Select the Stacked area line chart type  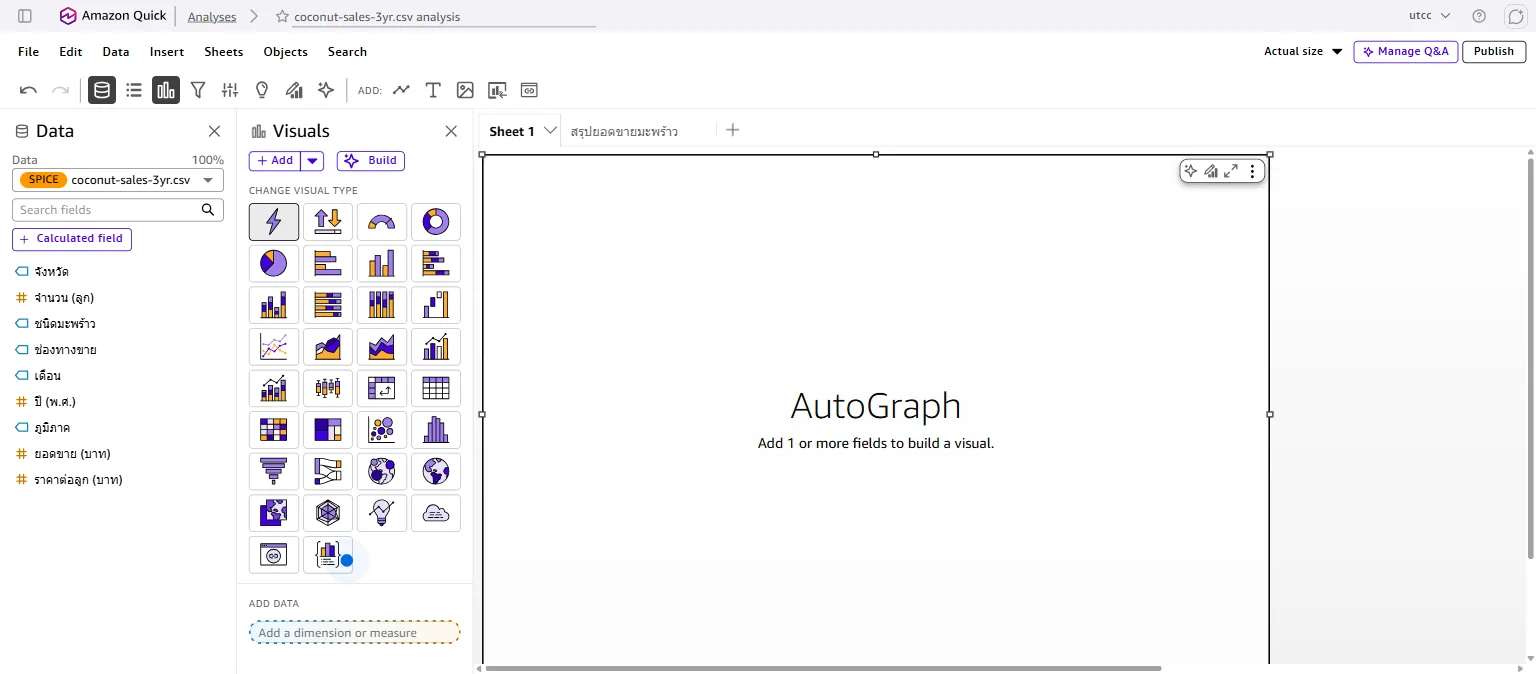(382, 347)
